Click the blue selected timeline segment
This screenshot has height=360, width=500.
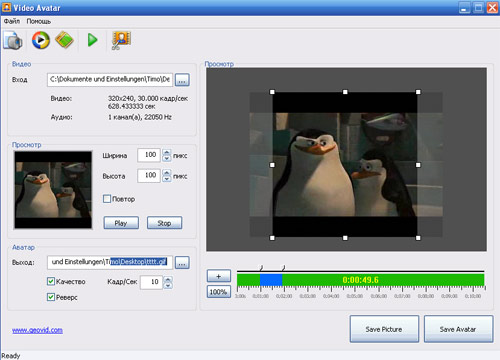point(271,280)
